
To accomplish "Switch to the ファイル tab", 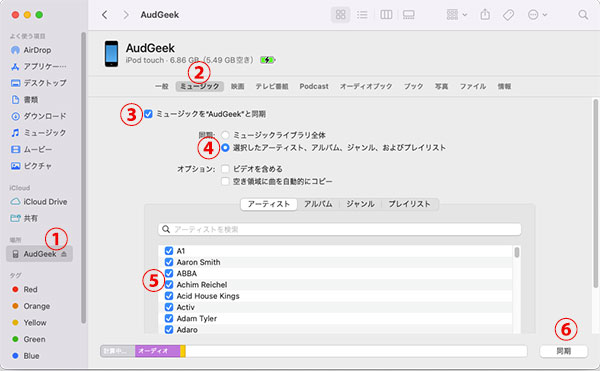I will pyautogui.click(x=473, y=86).
